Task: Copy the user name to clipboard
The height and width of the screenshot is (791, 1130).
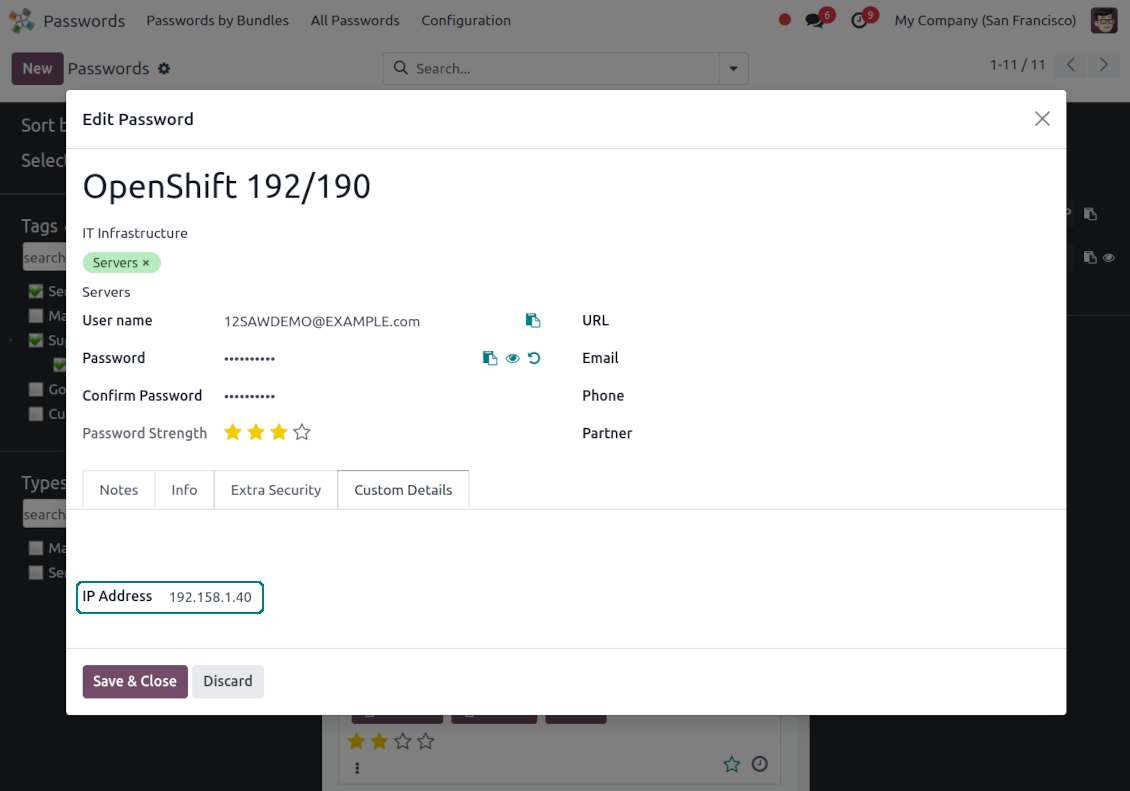Action: 533,321
